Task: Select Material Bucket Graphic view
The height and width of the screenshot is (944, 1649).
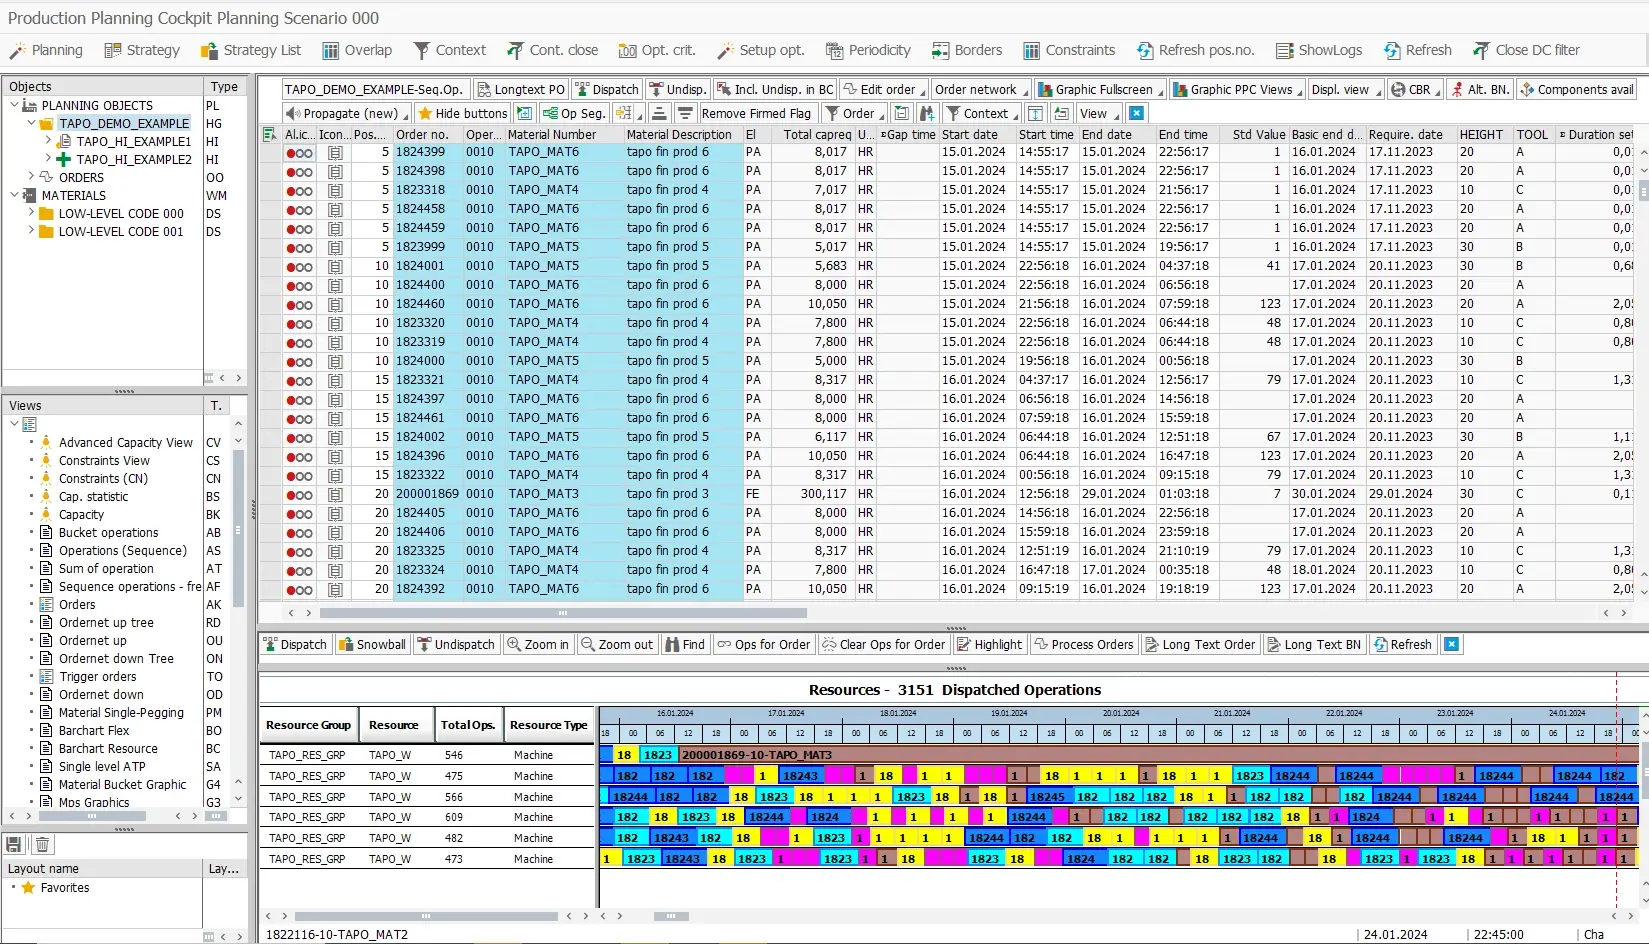Action: 122,784
